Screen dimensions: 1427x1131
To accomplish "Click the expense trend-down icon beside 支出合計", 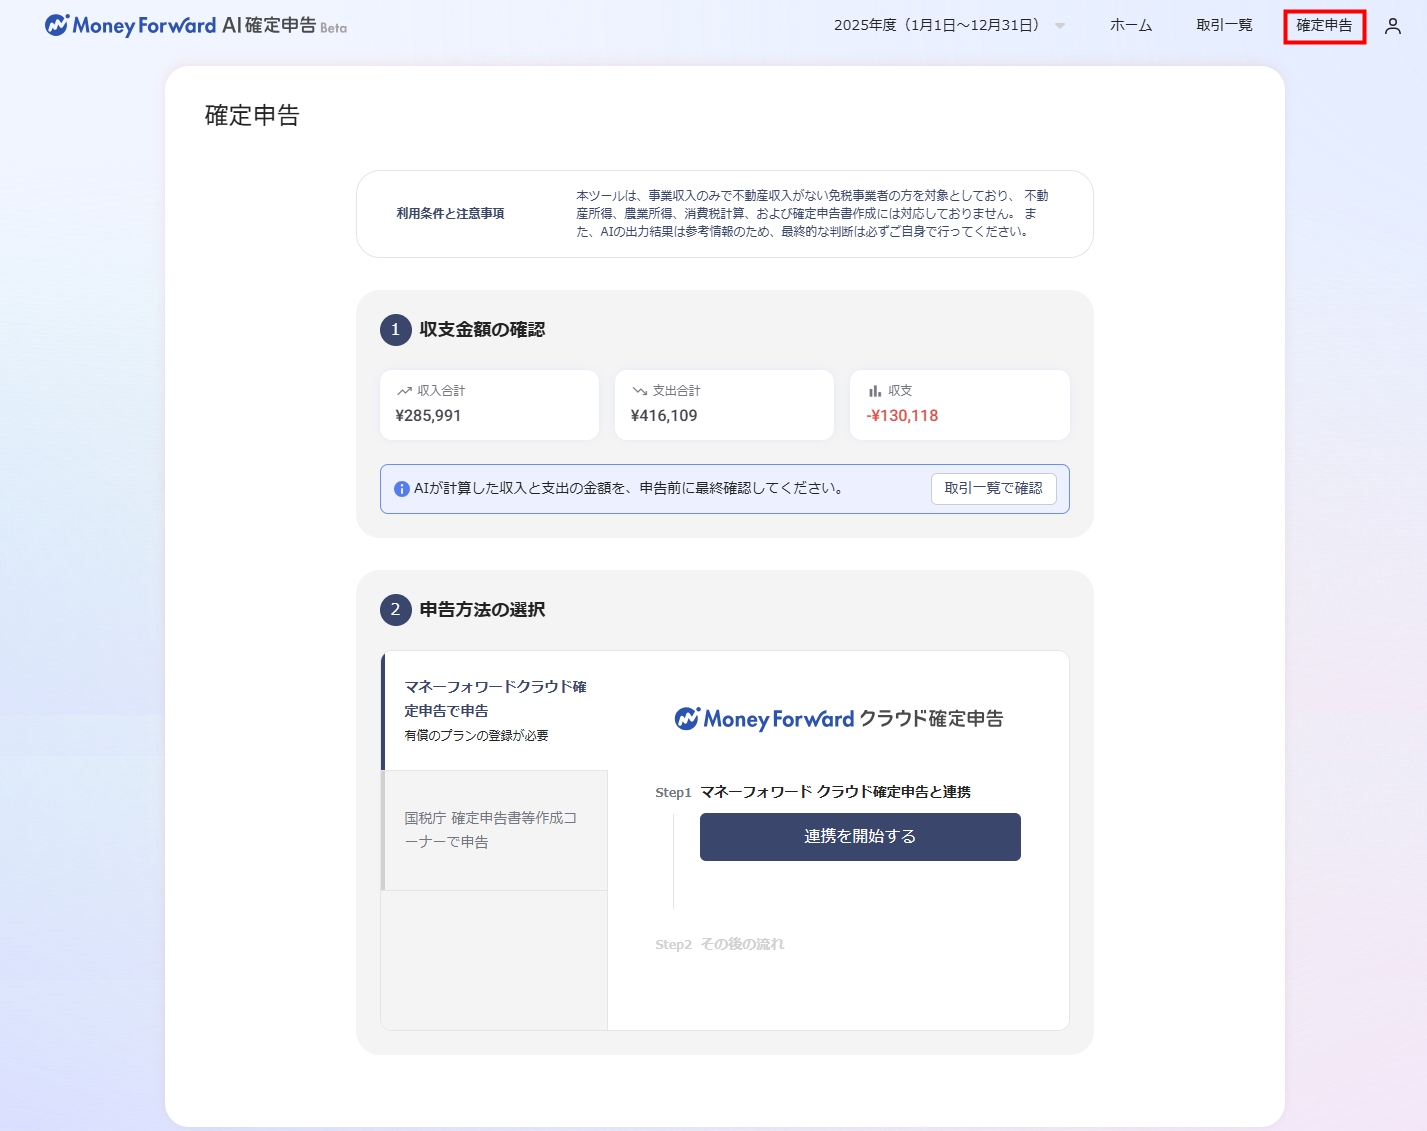I will click(639, 391).
